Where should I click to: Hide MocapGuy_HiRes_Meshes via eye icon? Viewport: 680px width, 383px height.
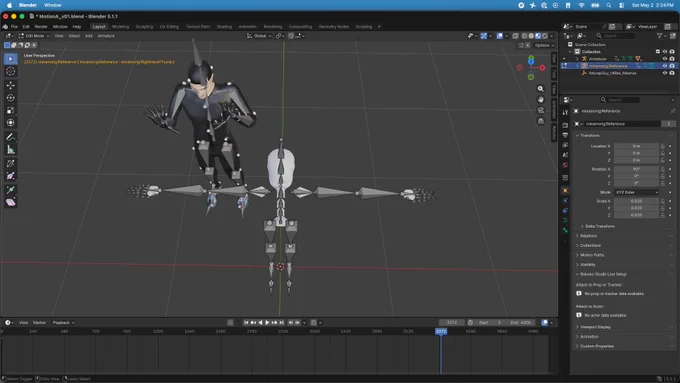[x=664, y=73]
